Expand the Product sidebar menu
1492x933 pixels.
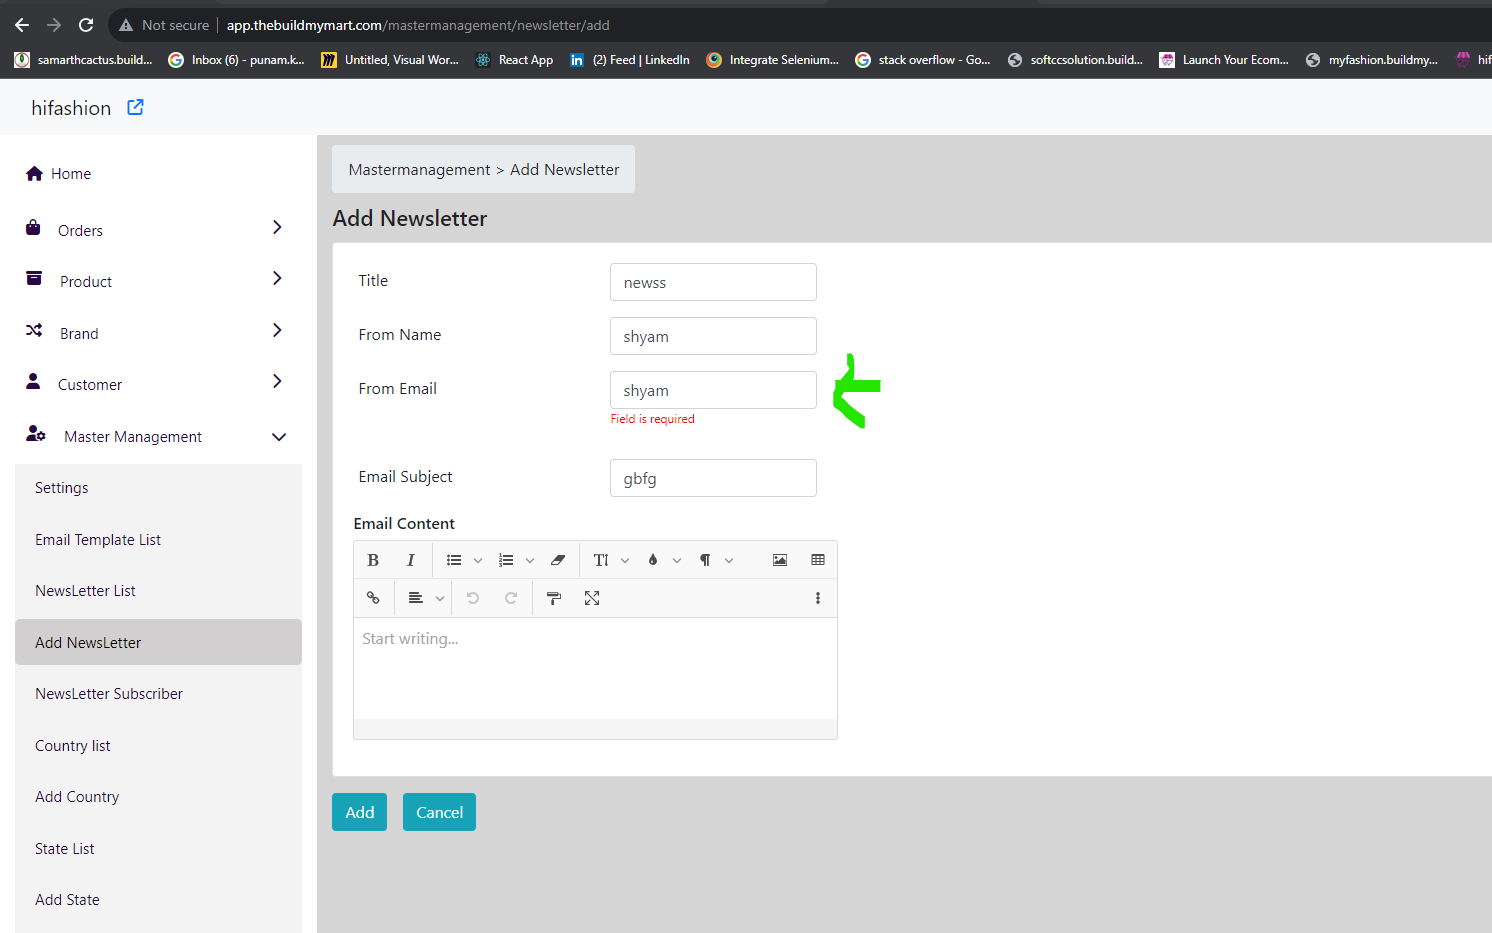(x=278, y=278)
